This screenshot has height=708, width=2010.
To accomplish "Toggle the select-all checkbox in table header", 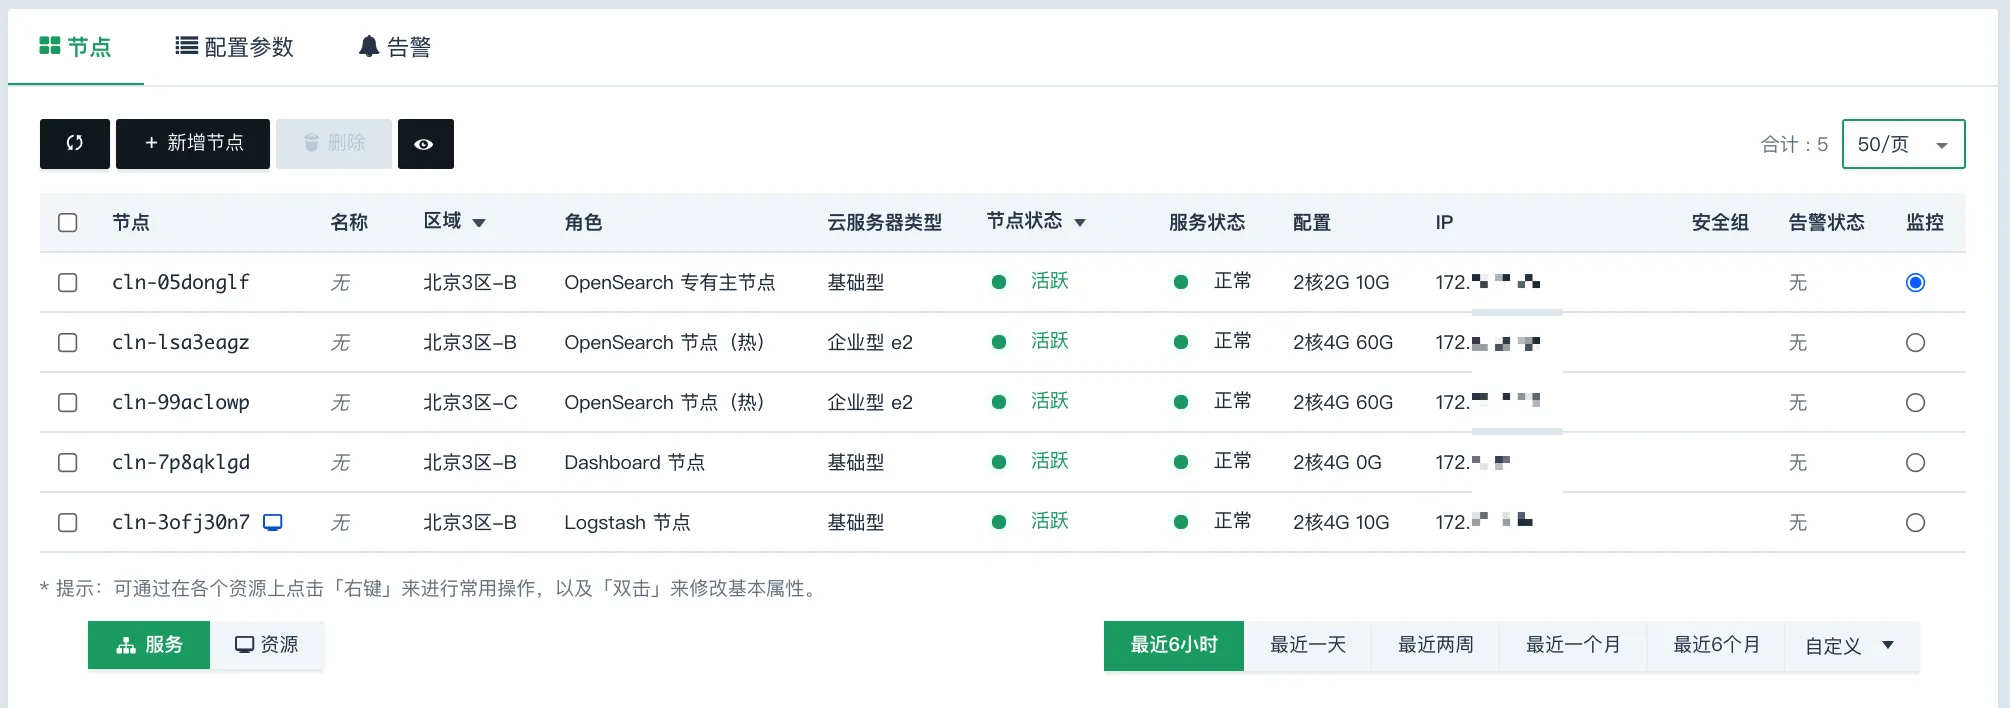I will 68,222.
